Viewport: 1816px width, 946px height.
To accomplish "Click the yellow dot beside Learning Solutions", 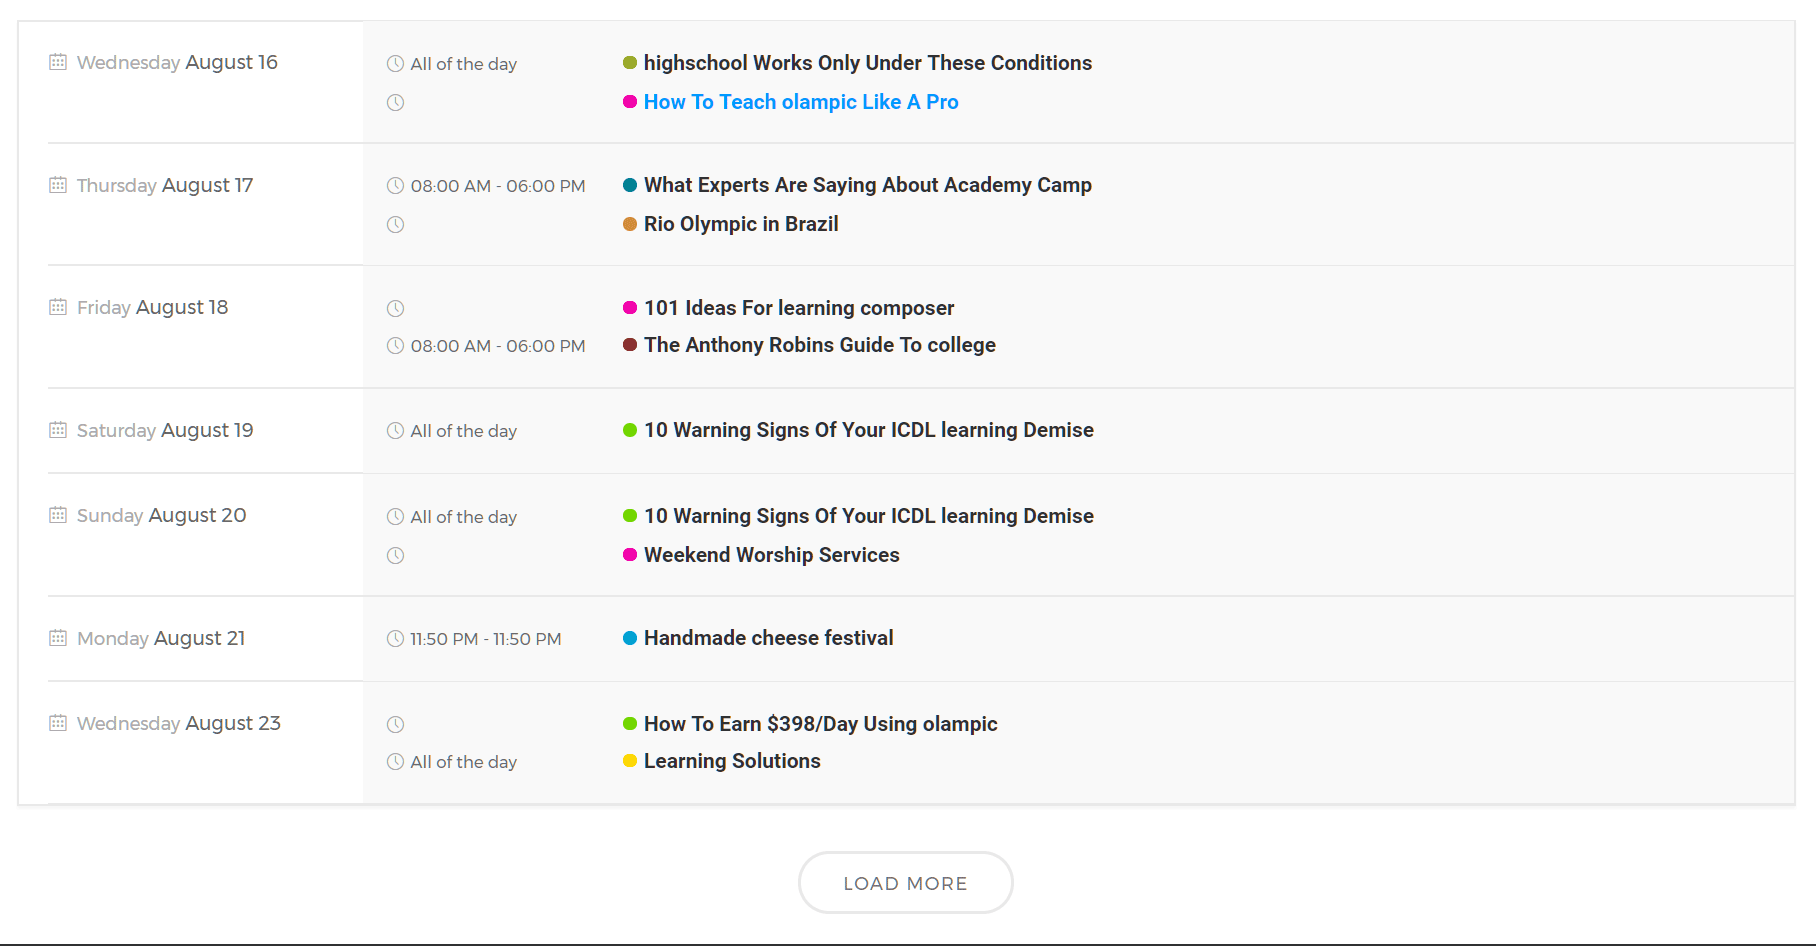I will (x=630, y=761).
